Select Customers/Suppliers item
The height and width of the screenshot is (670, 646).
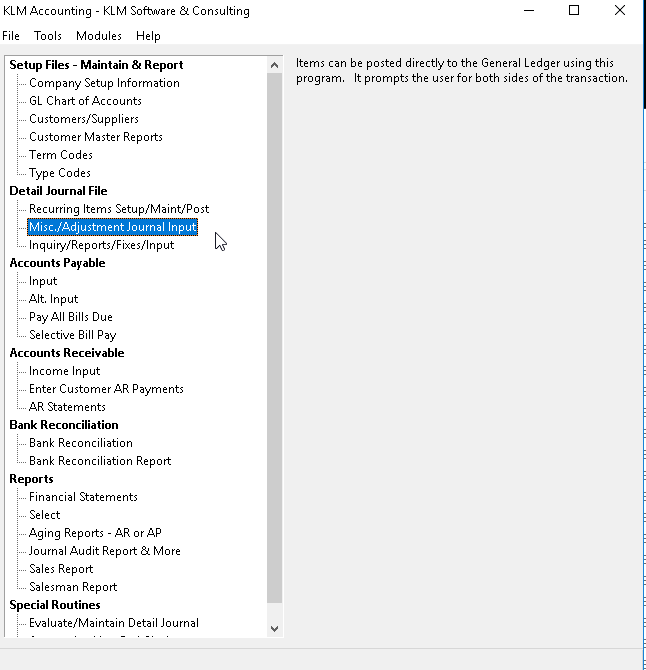[84, 119]
